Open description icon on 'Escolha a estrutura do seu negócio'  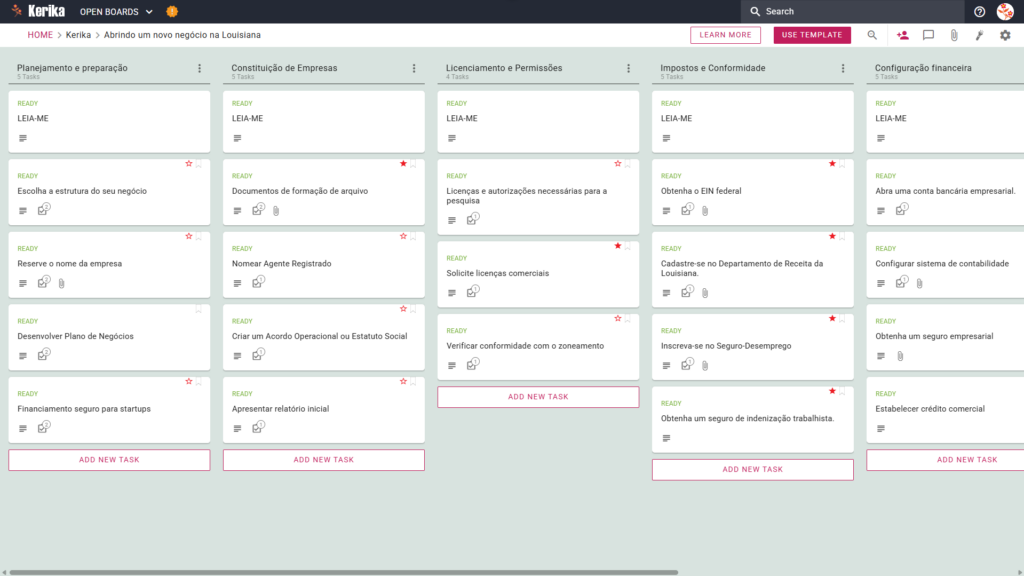coord(23,211)
